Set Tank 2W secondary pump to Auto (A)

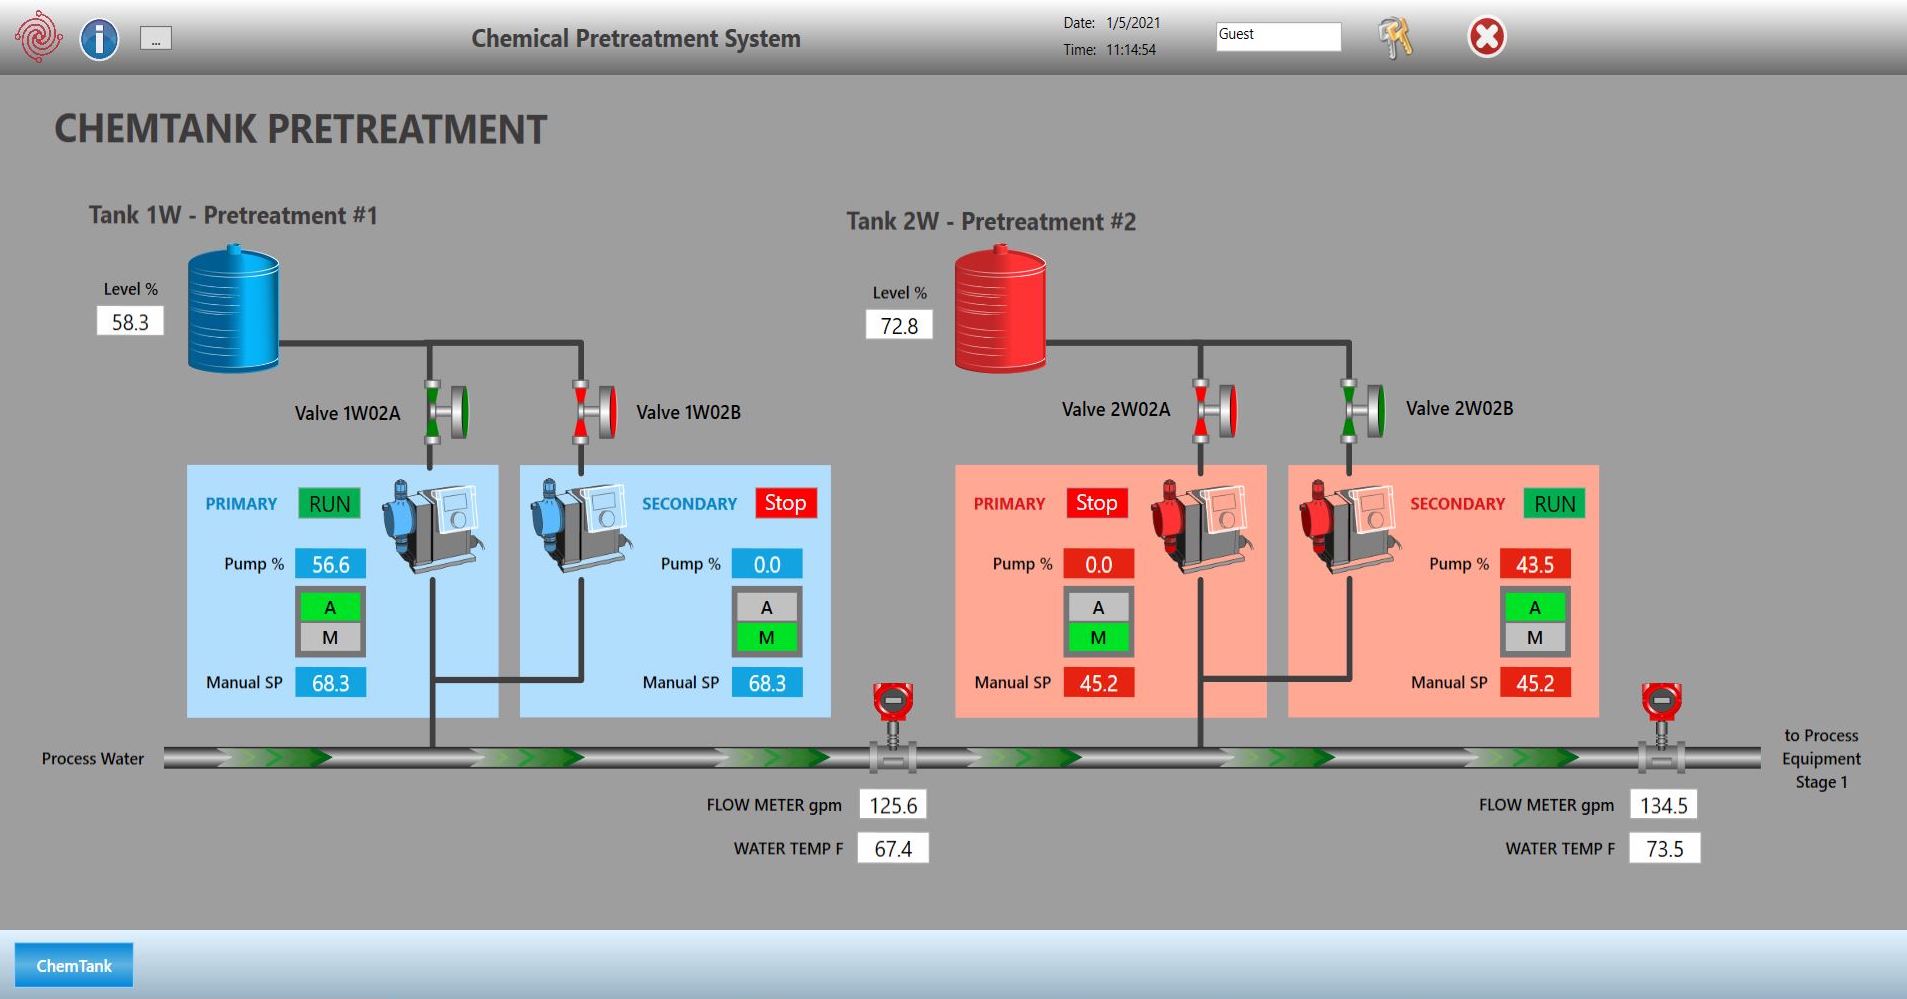1535,607
